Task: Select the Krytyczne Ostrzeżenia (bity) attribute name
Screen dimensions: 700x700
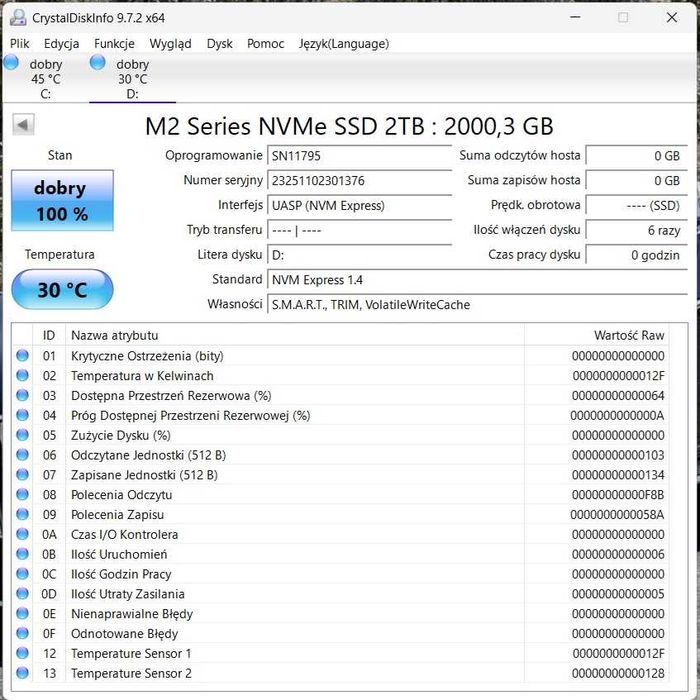Action: (x=147, y=356)
